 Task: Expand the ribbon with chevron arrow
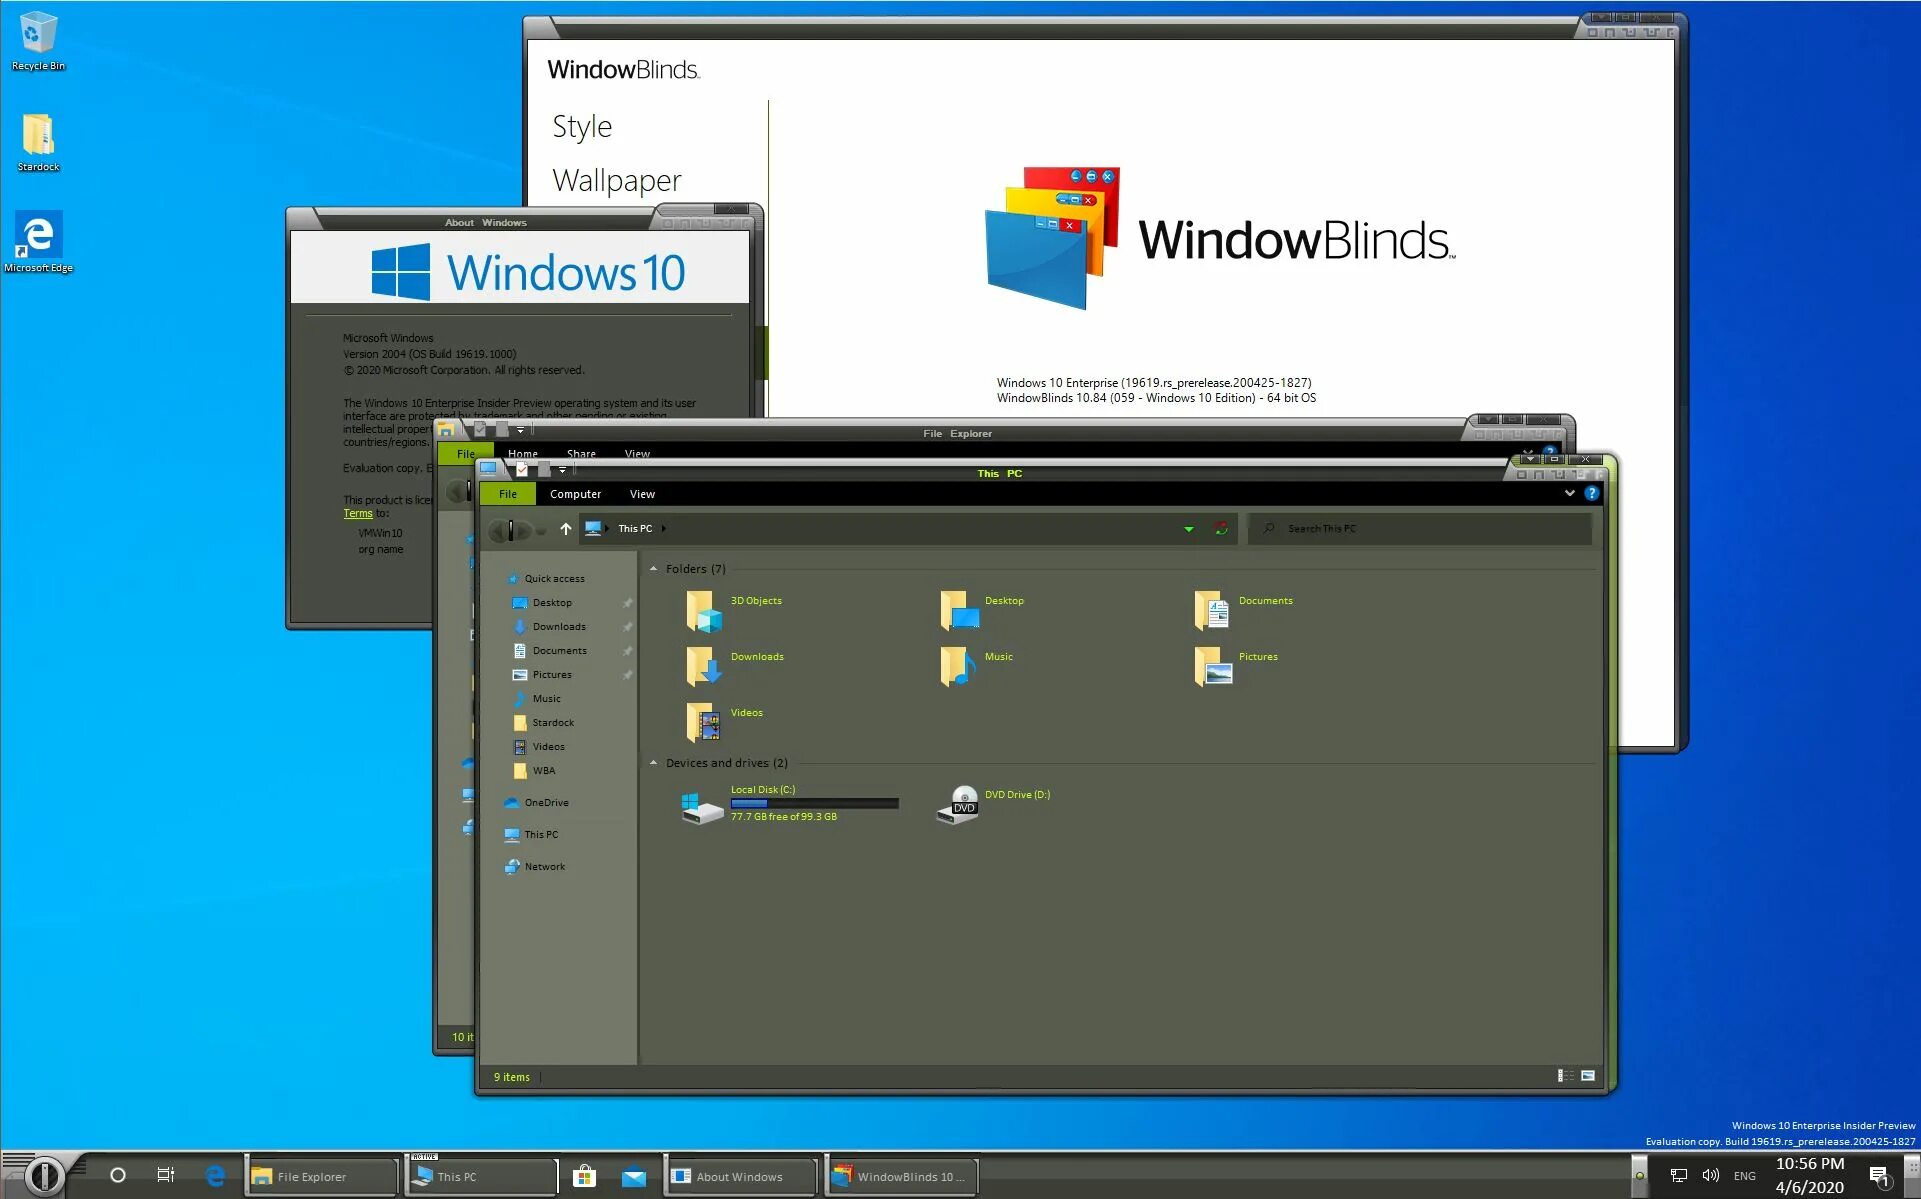[1569, 493]
